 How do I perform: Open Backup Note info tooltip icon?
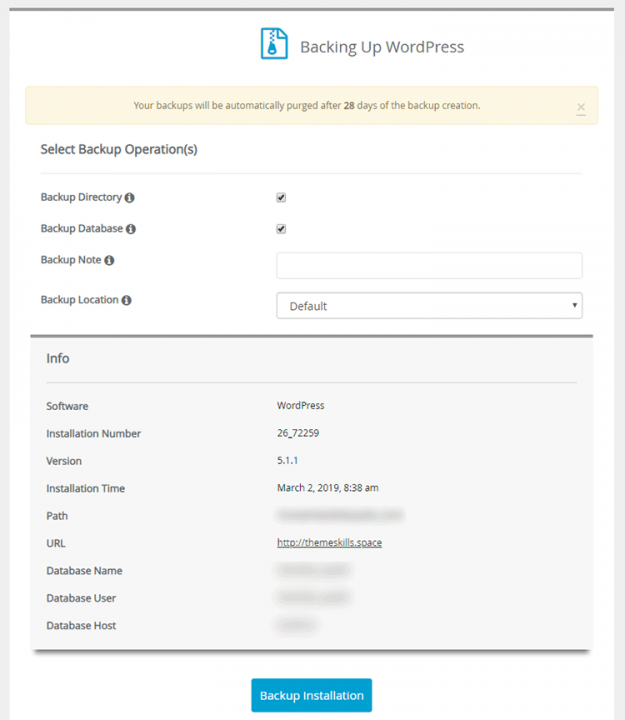click(109, 260)
